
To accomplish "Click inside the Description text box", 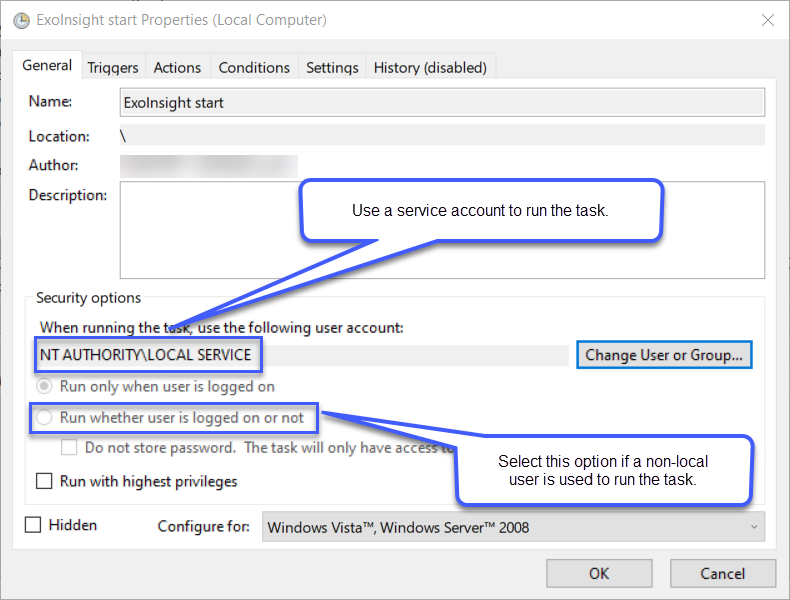I will click(x=442, y=230).
